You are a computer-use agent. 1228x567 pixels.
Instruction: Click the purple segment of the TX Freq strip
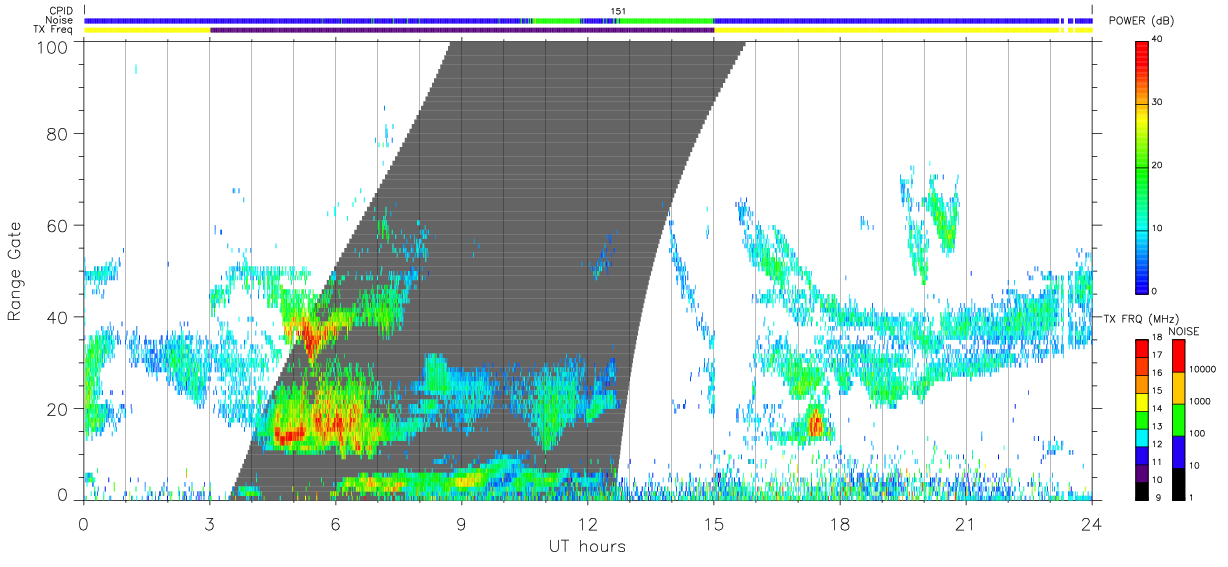(x=462, y=30)
